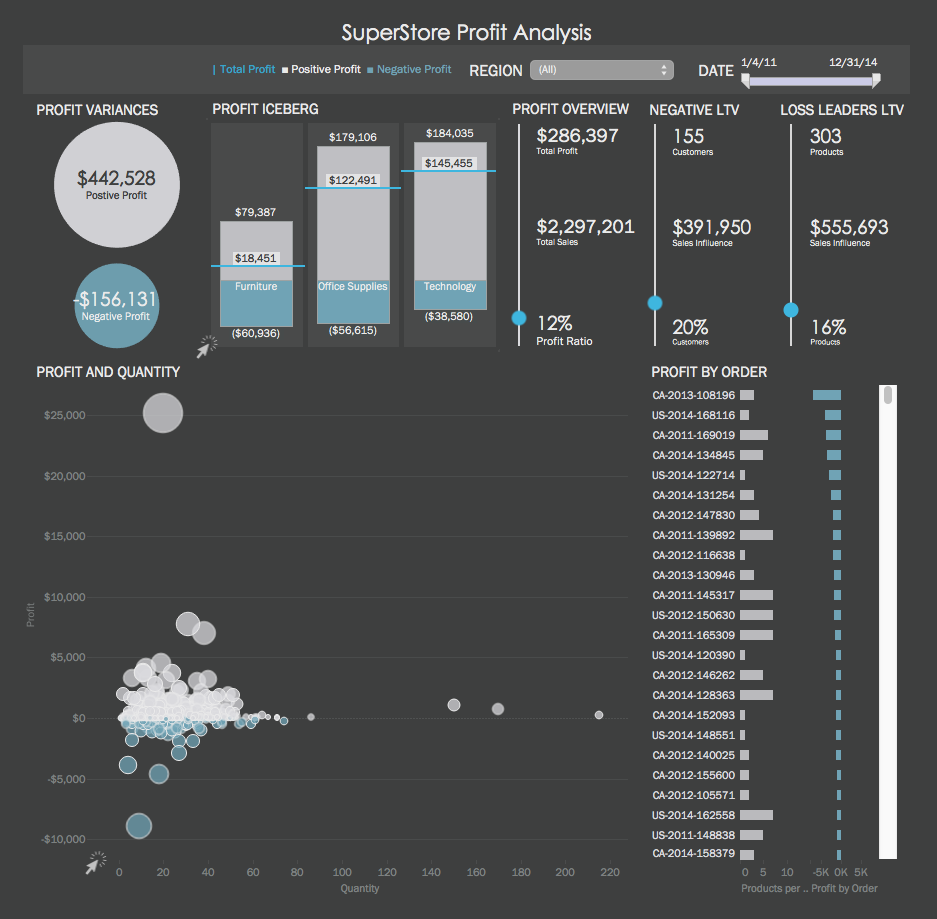Select order CA-2014-131254 in the list

tap(693, 495)
